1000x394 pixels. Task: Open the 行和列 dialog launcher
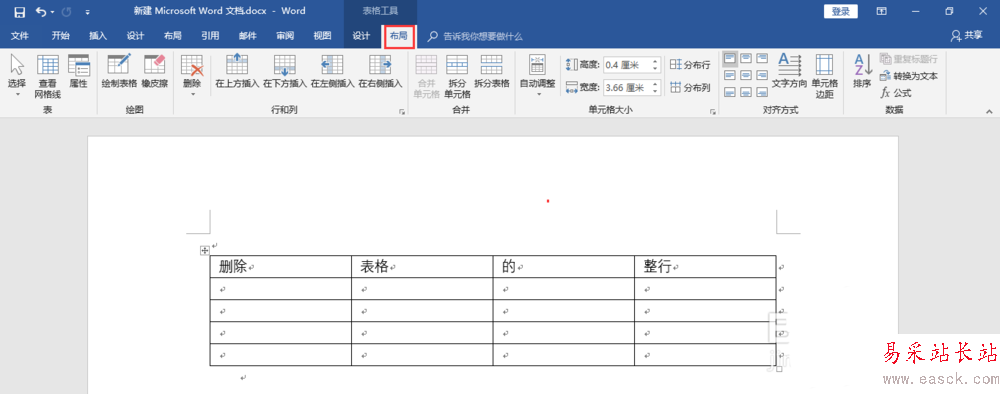[x=402, y=112]
